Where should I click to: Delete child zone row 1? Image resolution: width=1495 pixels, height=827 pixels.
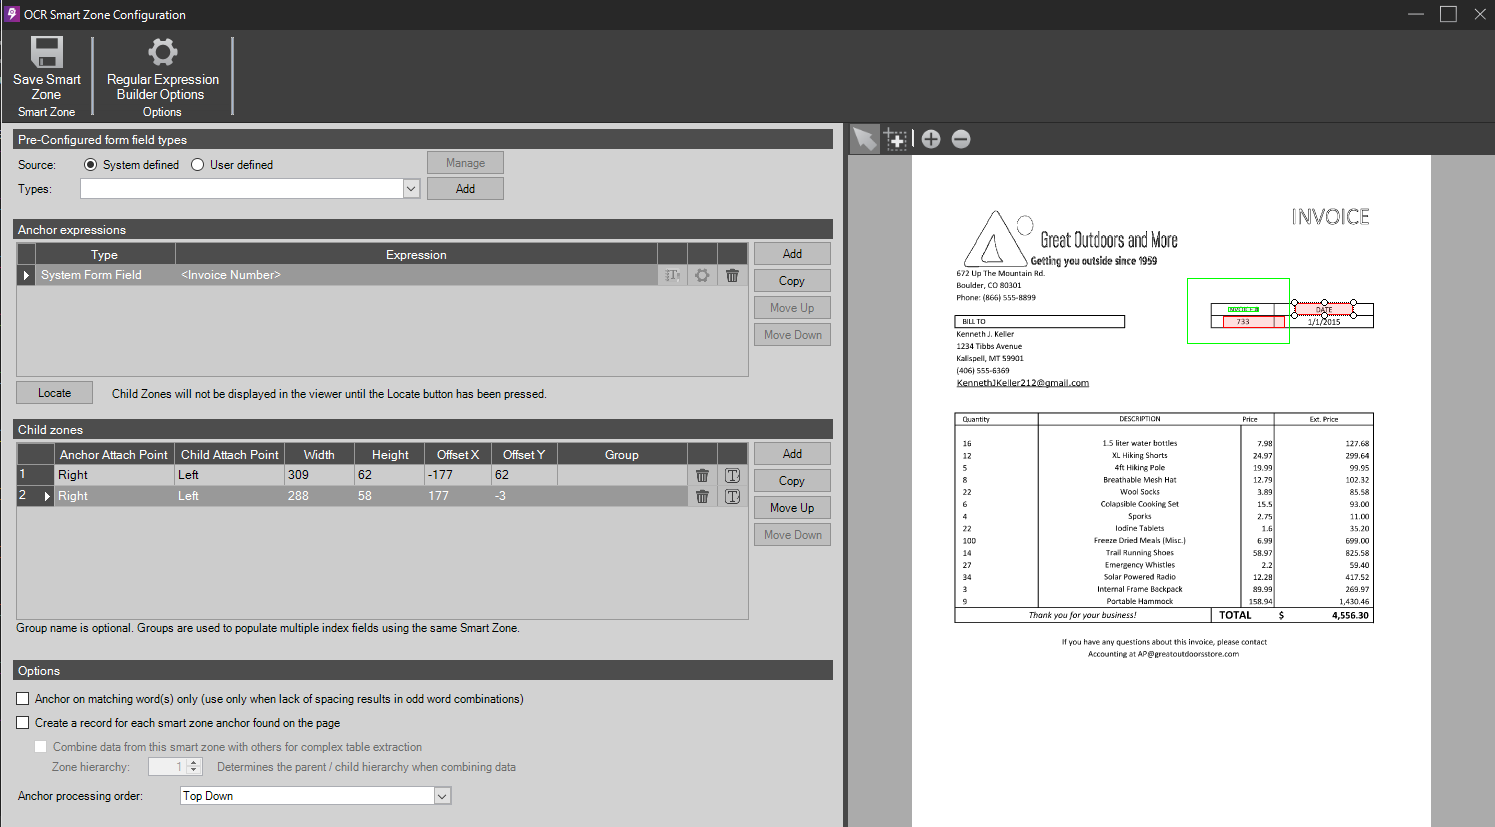click(702, 476)
